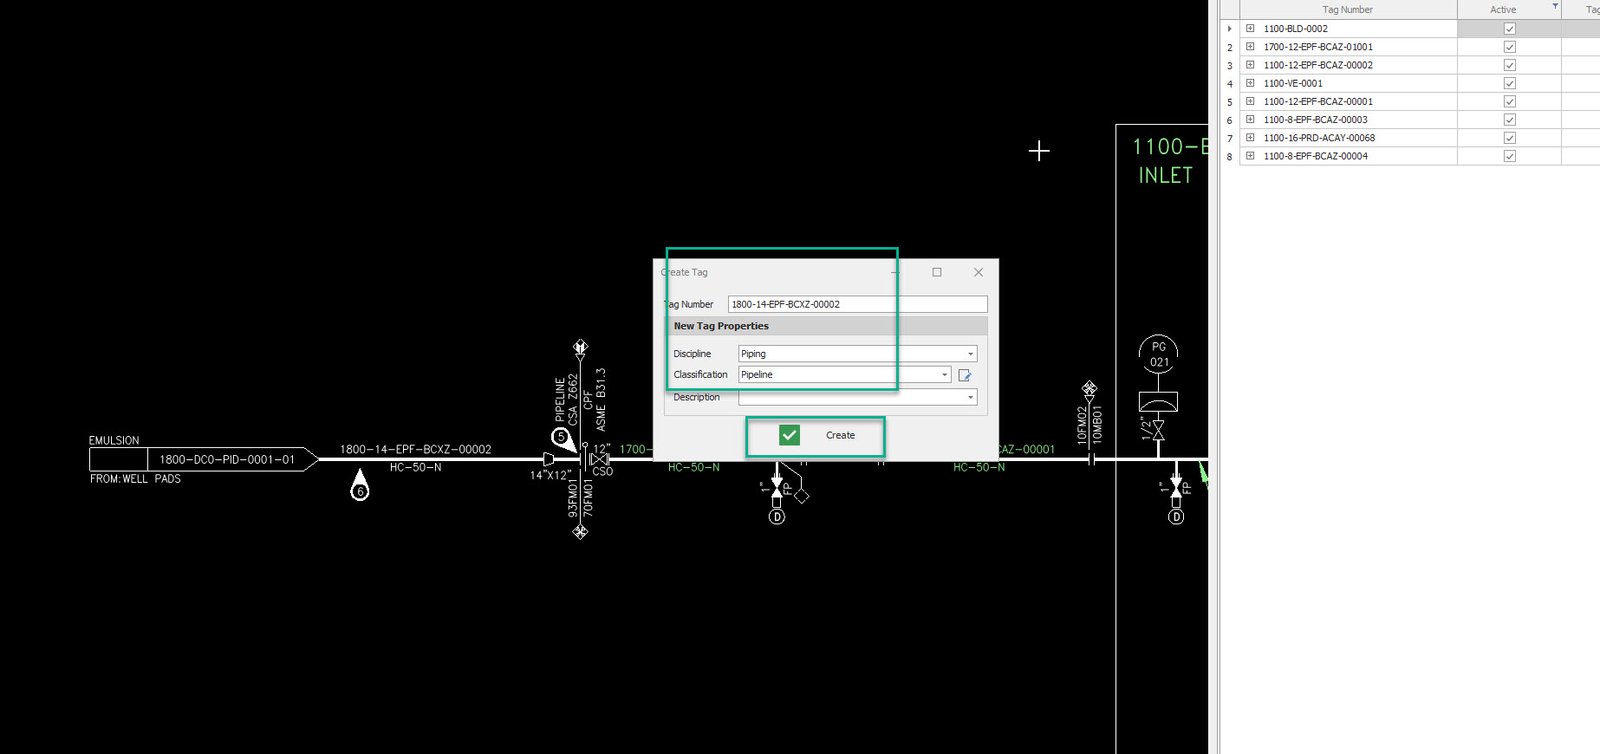The image size is (1600, 754).
Task: Click the revision marker numbered 5
Action: pyautogui.click(x=561, y=437)
